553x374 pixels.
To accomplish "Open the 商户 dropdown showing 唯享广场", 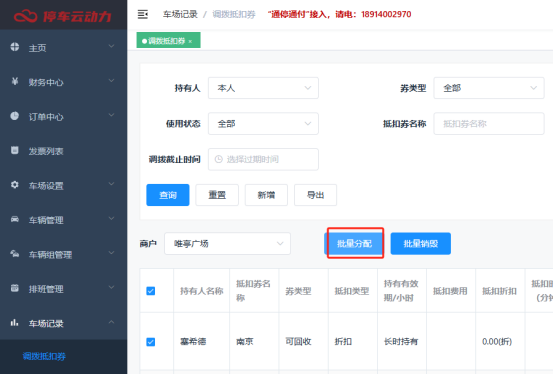I will click(x=227, y=243).
